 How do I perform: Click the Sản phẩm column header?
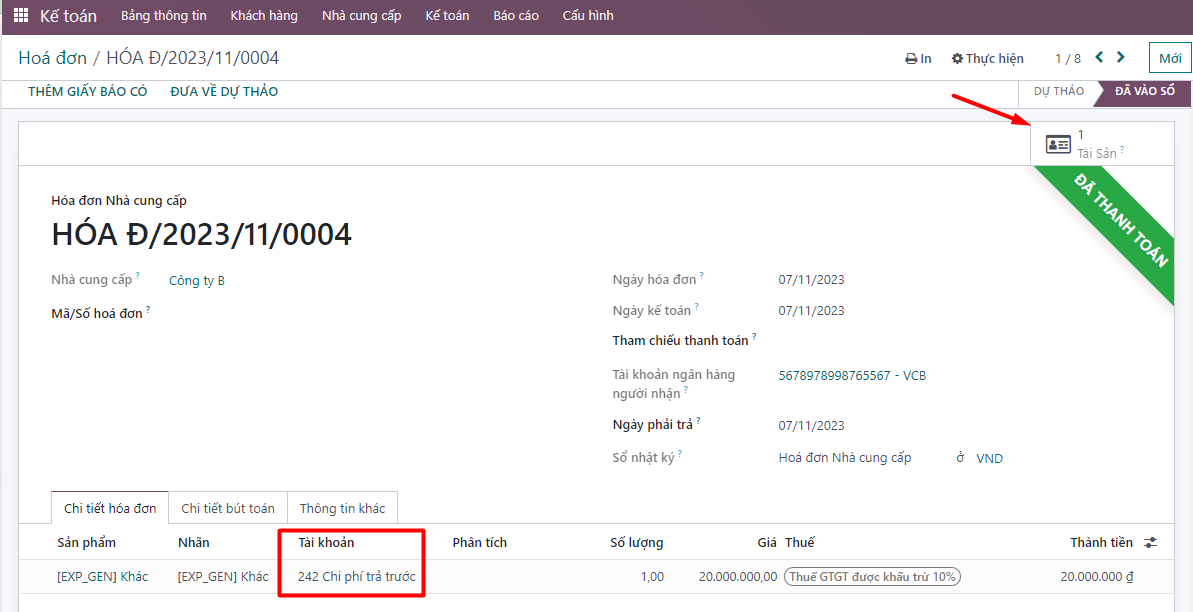[x=87, y=543]
